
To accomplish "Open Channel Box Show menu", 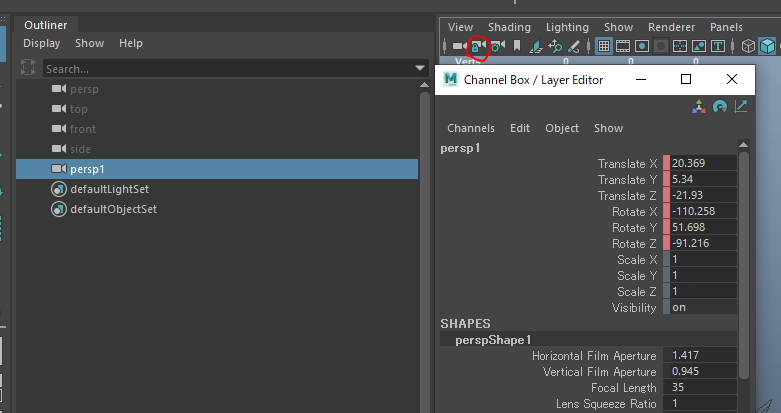I will [x=608, y=128].
